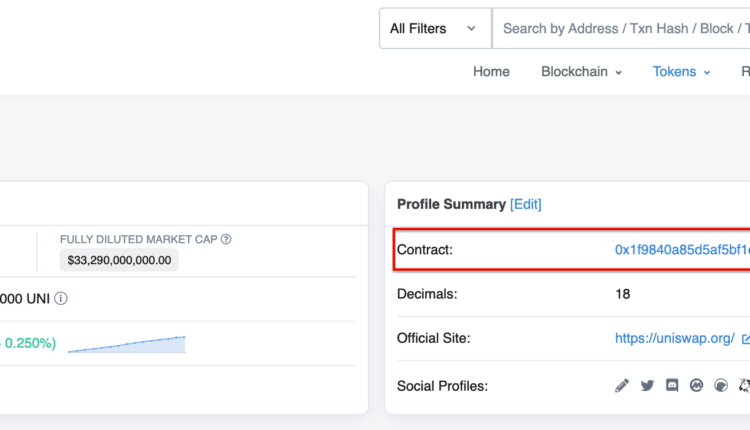The width and height of the screenshot is (750, 430).
Task: Click the help icon next to Fully Diluted Market Cap
Action: (226, 239)
